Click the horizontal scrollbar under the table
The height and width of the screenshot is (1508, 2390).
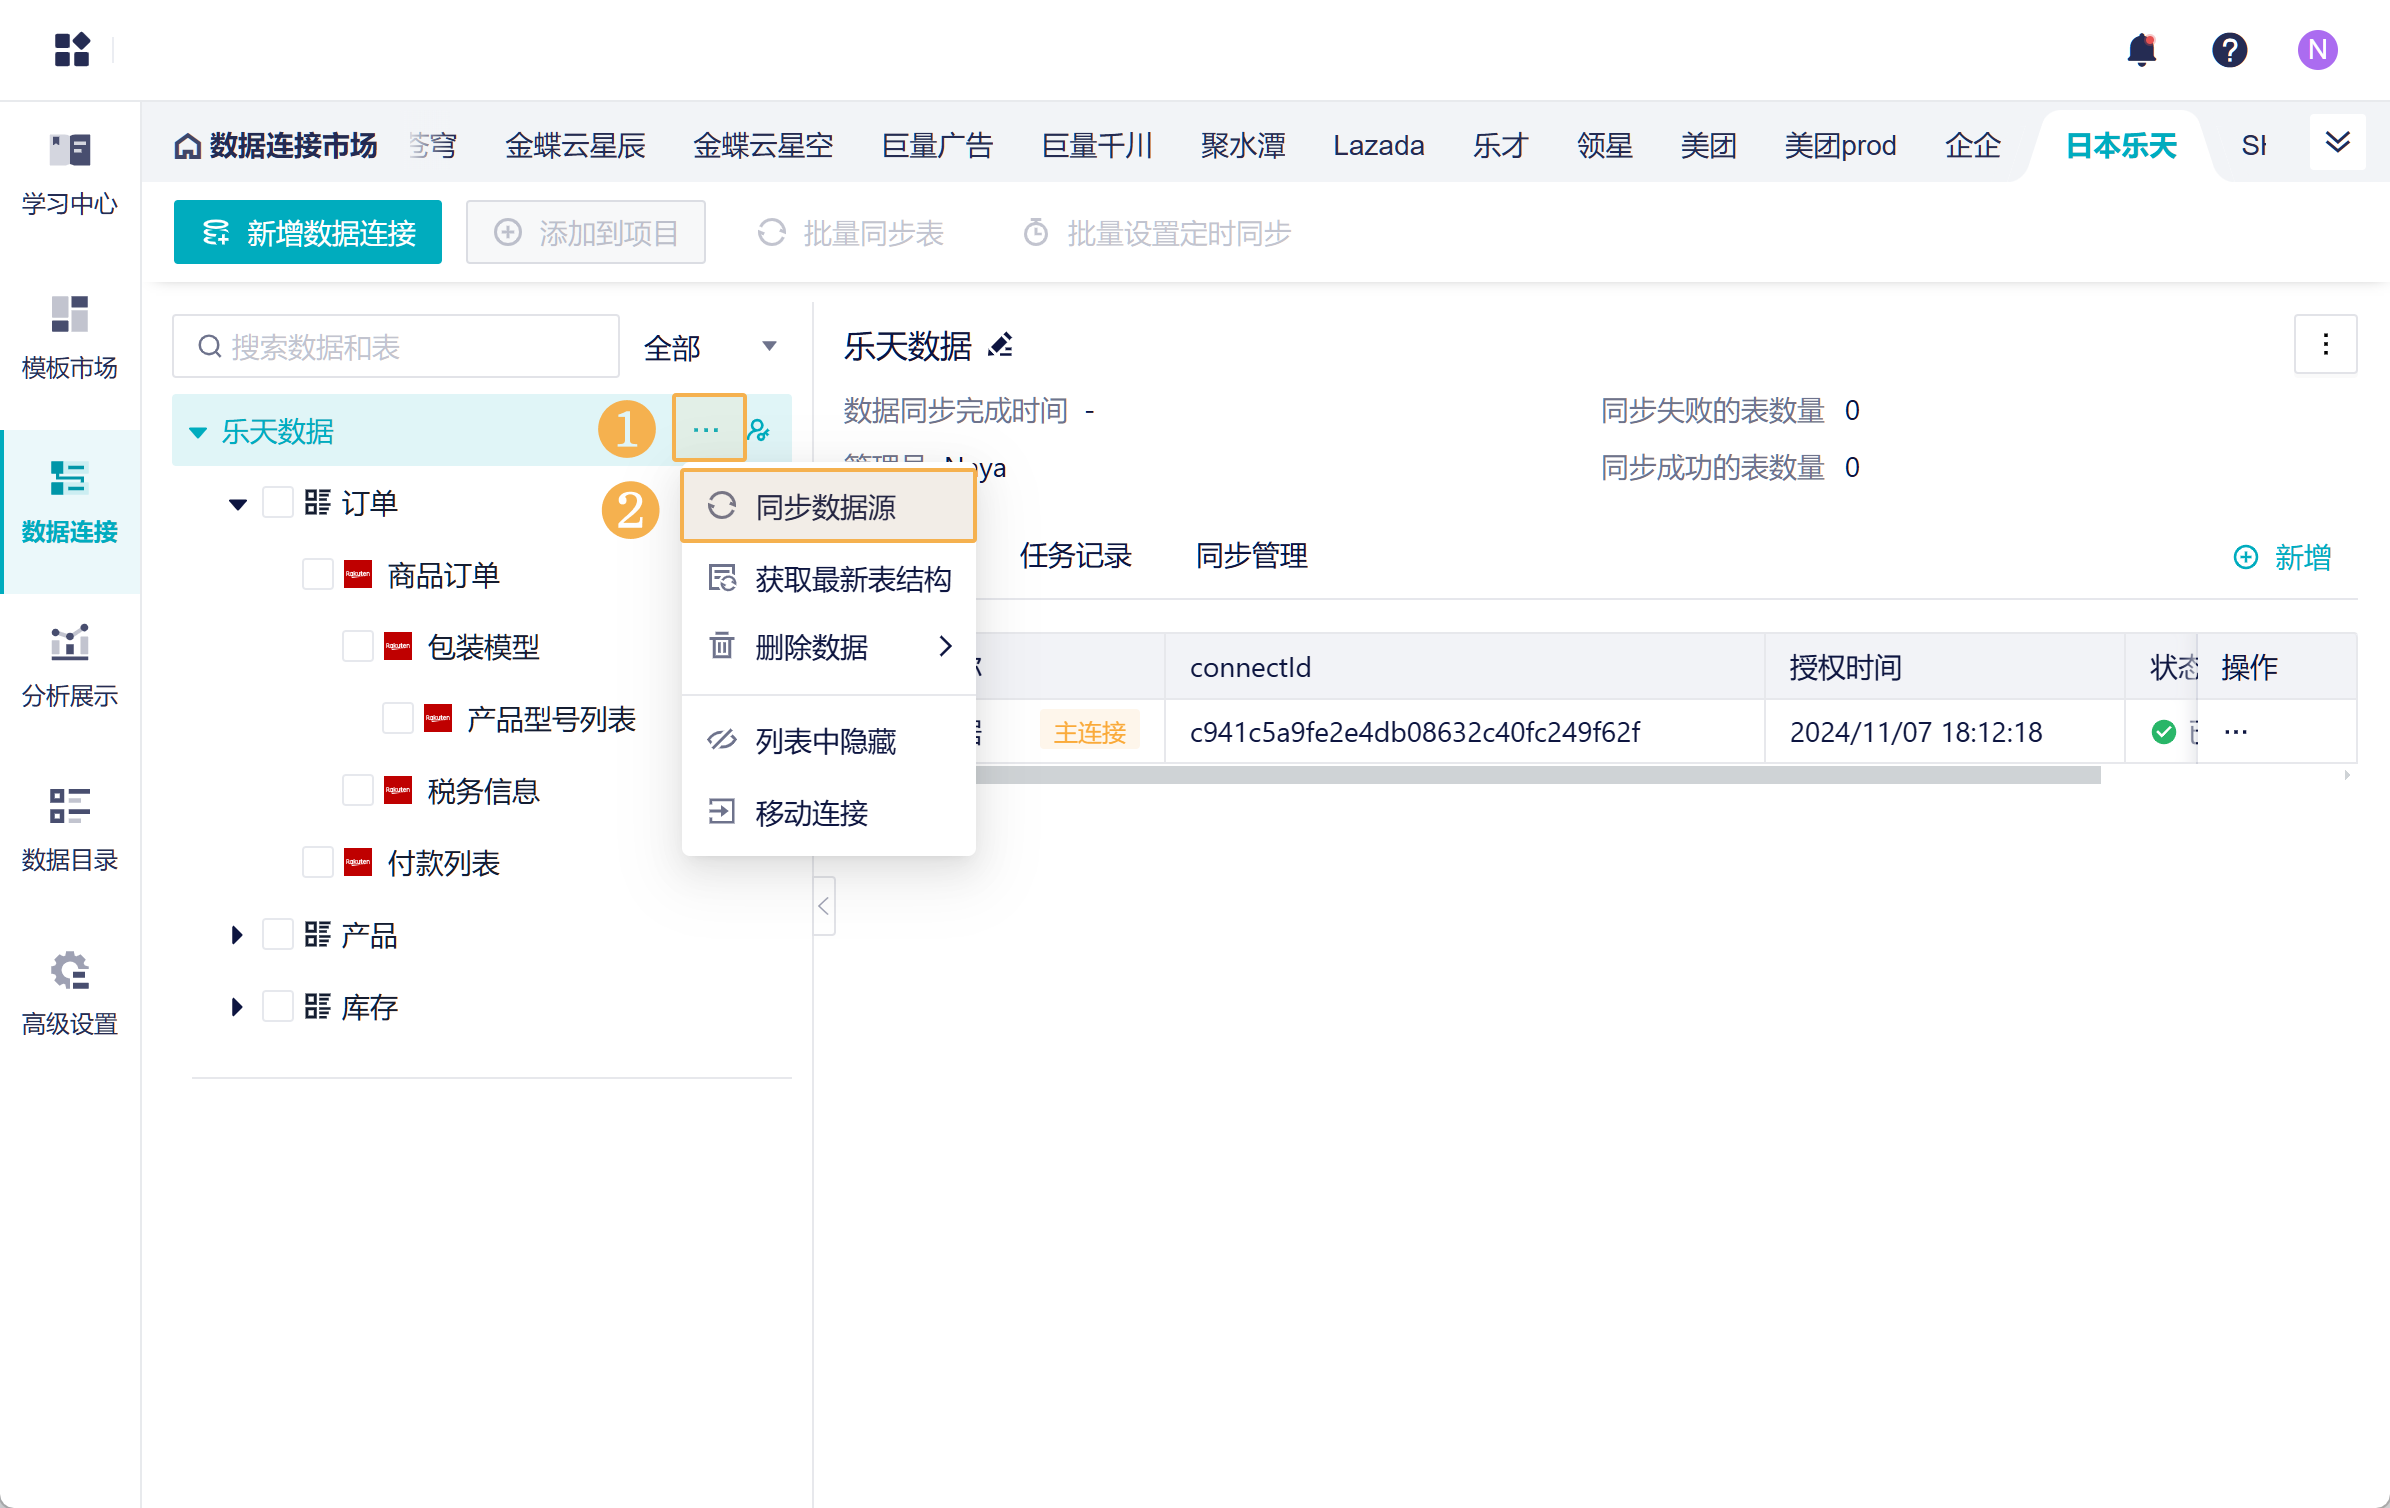tap(1538, 775)
